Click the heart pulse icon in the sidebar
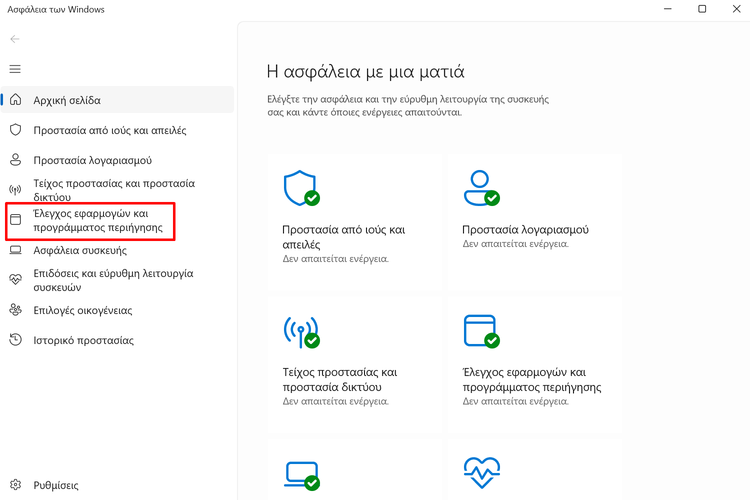The height and width of the screenshot is (500, 750). 15,279
